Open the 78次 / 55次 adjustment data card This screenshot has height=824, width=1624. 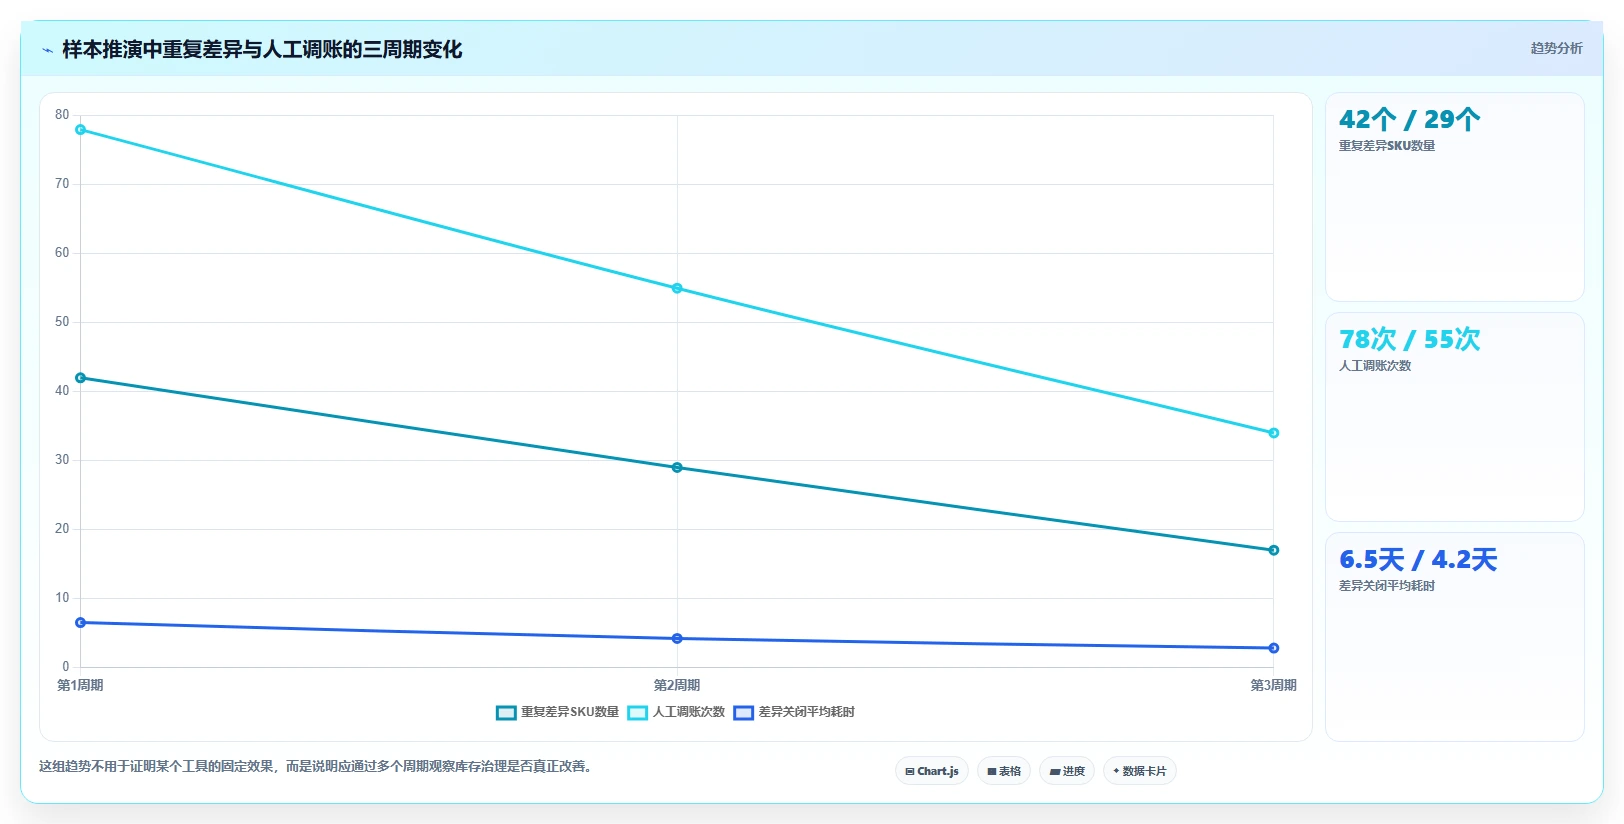pyautogui.click(x=1455, y=417)
